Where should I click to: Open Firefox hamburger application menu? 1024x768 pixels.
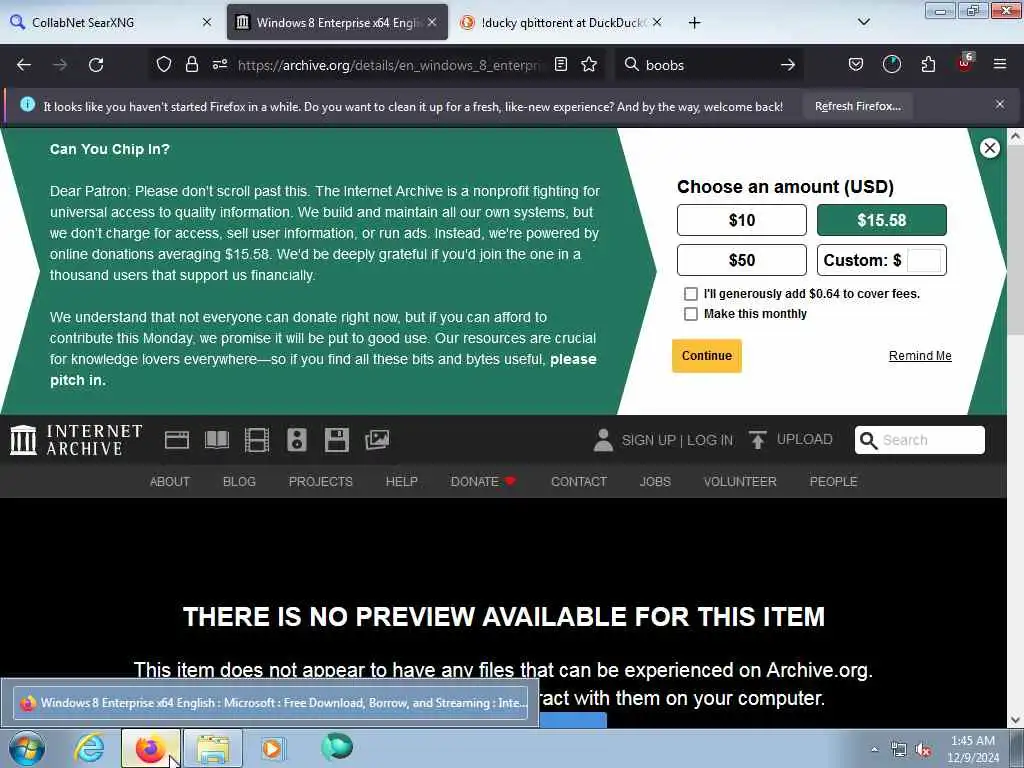pyautogui.click(x=999, y=64)
